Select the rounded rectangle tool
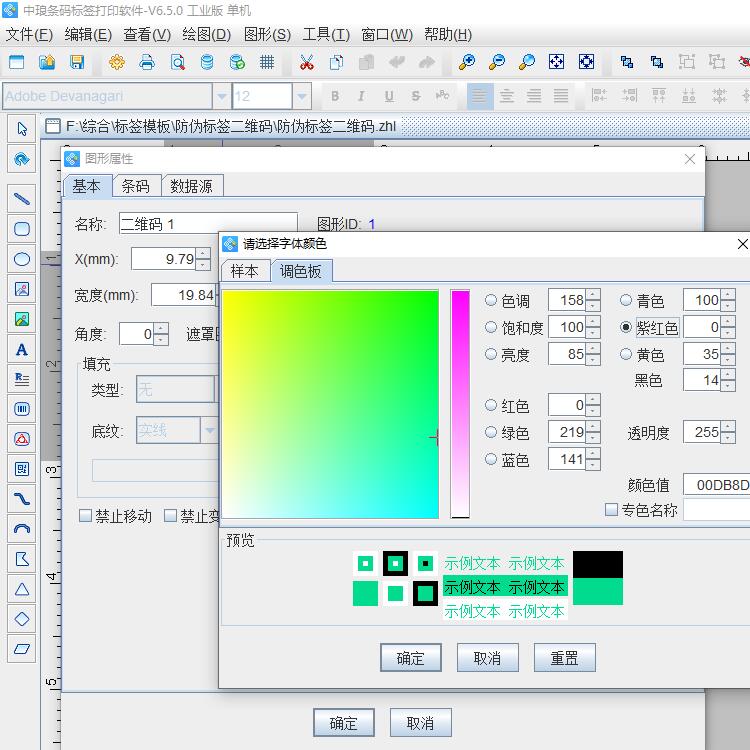The image size is (750, 750). [22, 229]
